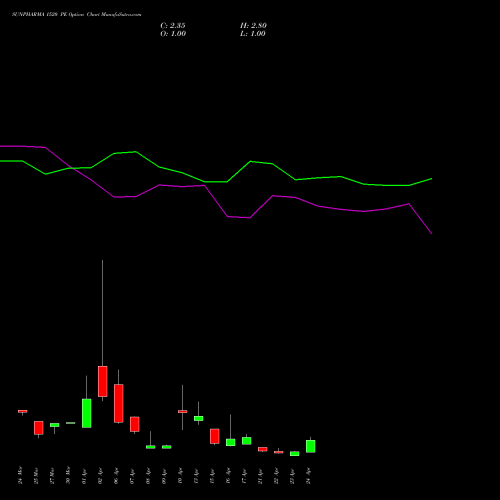Click the "02 Apr" date label
The image size is (500, 500).
(100, 476)
